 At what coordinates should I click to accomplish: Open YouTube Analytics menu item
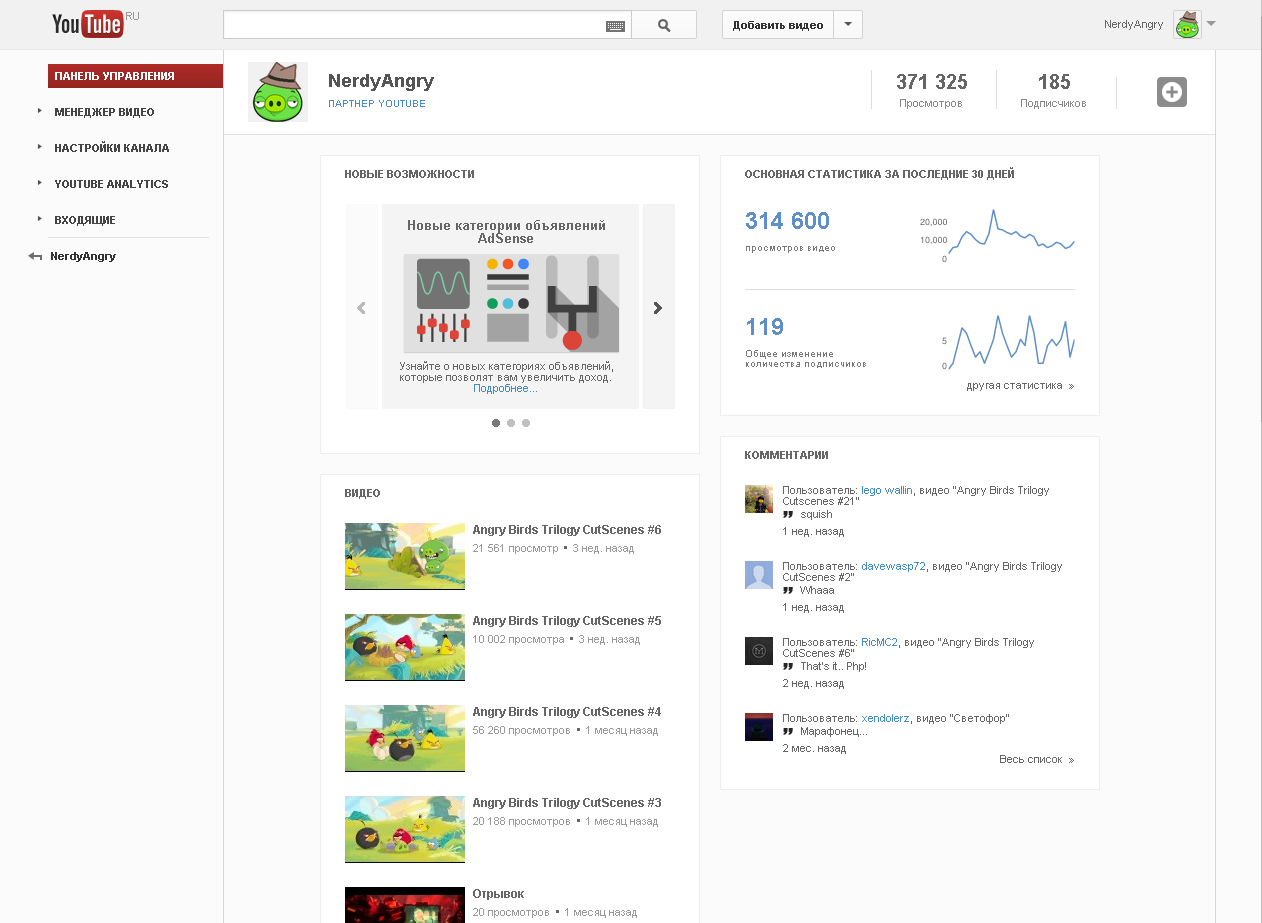coord(111,184)
